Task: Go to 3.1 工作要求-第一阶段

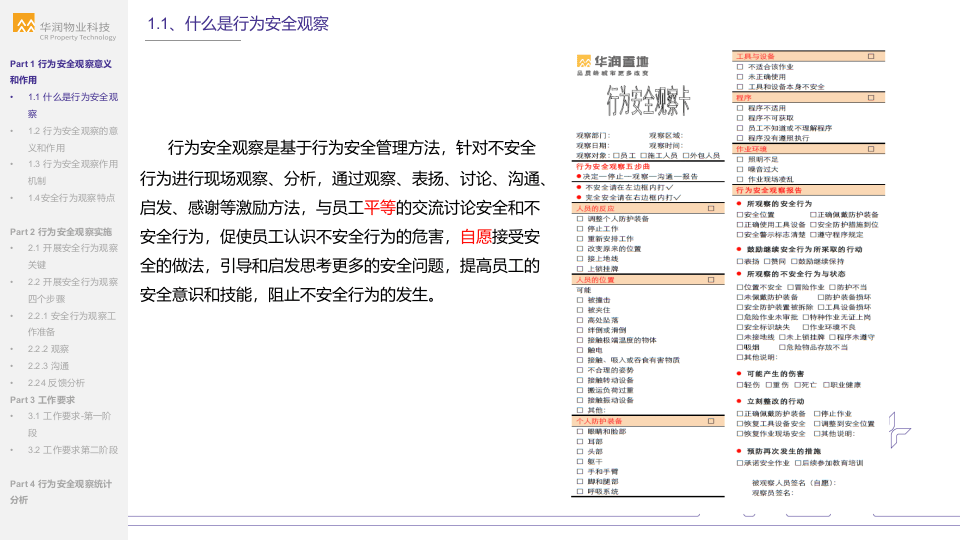Action: pyautogui.click(x=69, y=424)
